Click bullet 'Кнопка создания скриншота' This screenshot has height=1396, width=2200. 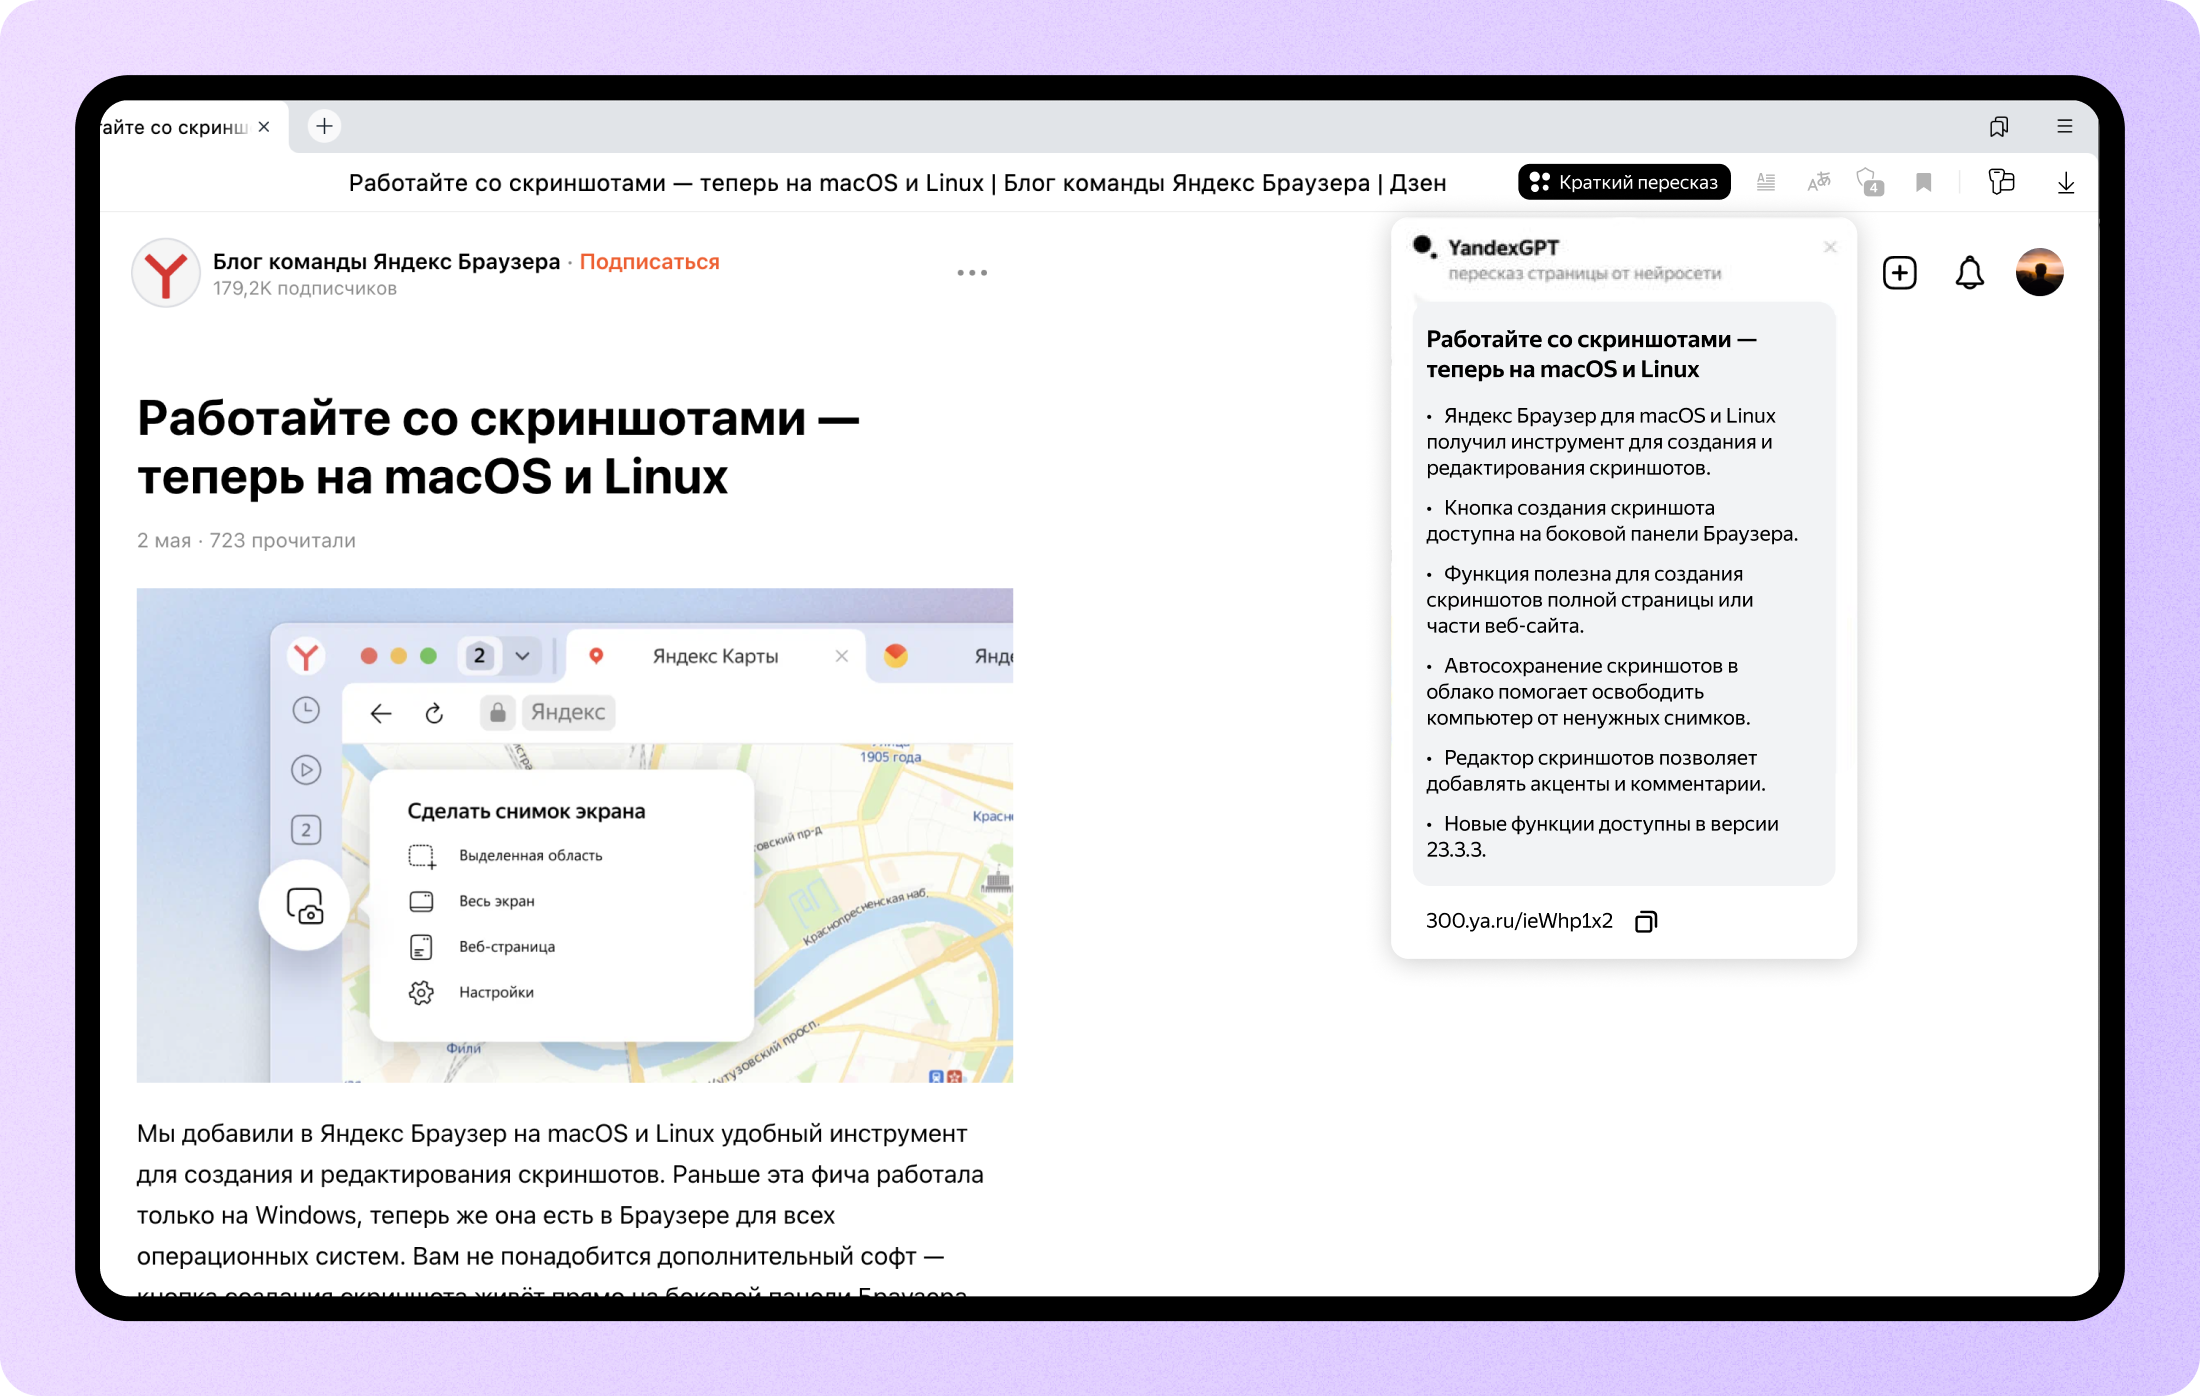pos(1612,520)
